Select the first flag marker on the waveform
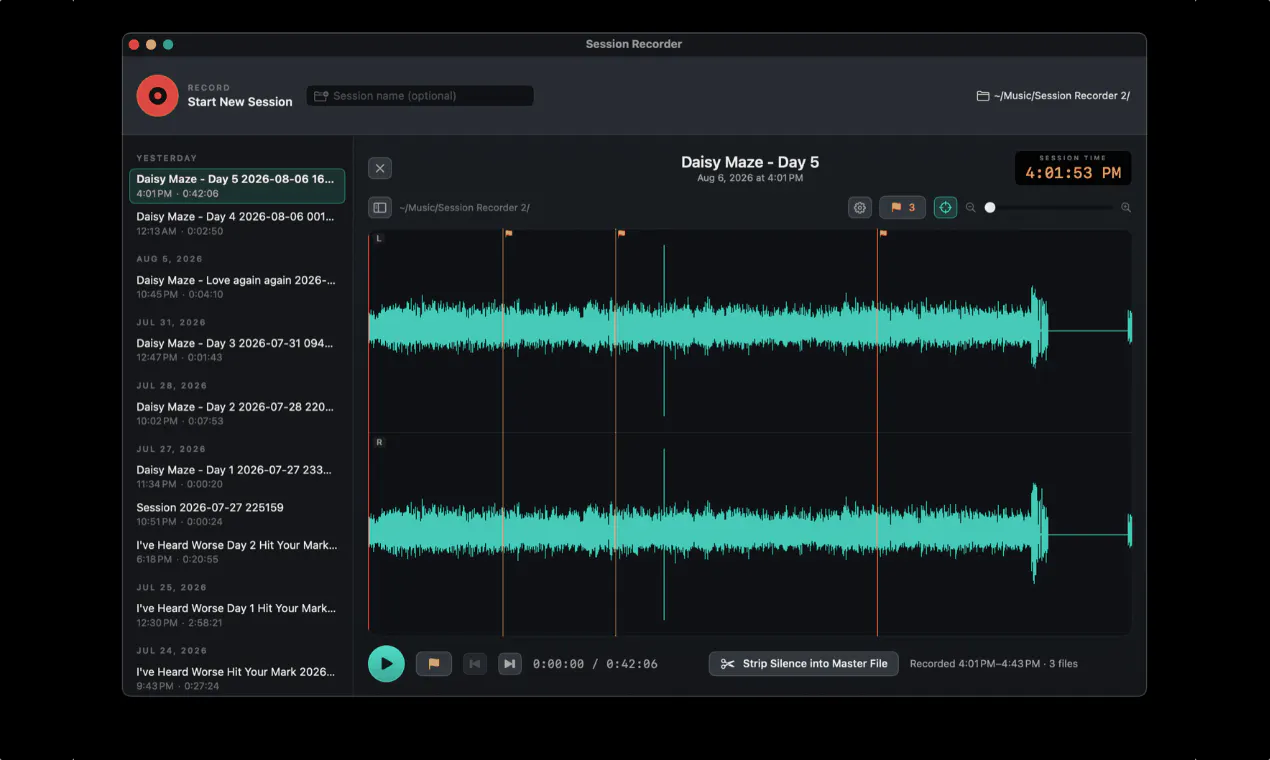Screen dimensions: 1270x760 pyautogui.click(x=508, y=233)
